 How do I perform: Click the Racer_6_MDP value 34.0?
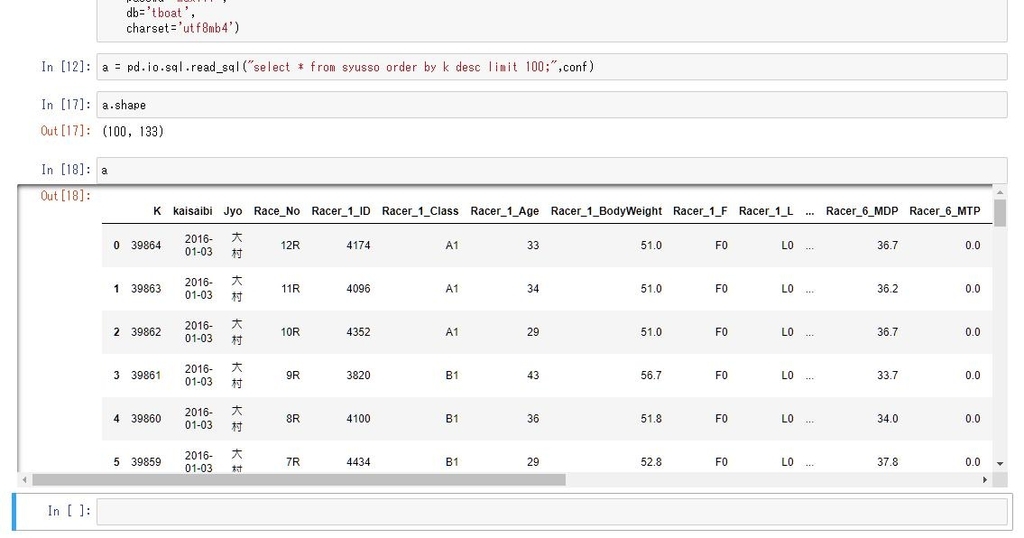[888, 419]
